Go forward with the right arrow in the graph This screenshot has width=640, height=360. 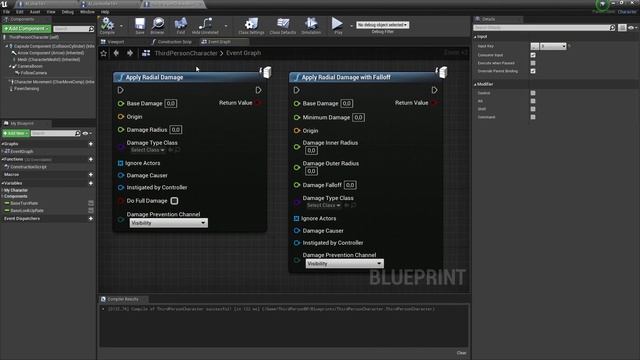130,53
